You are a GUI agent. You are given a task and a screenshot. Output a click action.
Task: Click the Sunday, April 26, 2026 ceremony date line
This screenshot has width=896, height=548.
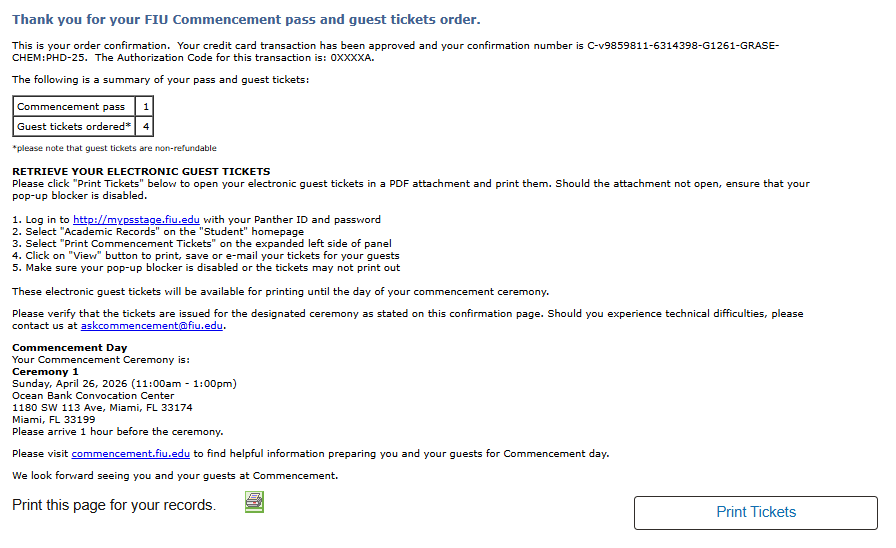point(124,384)
